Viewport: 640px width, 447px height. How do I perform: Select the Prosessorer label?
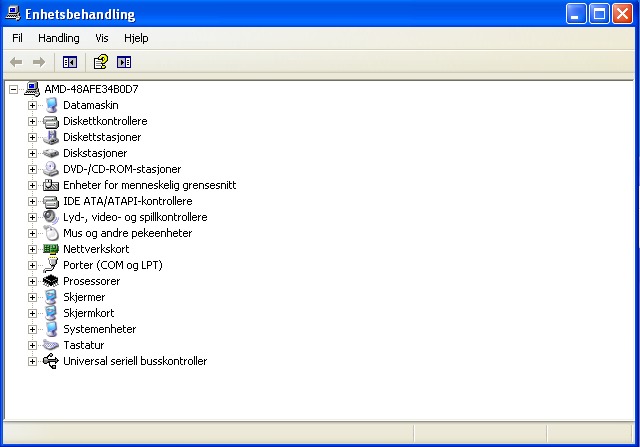click(91, 281)
